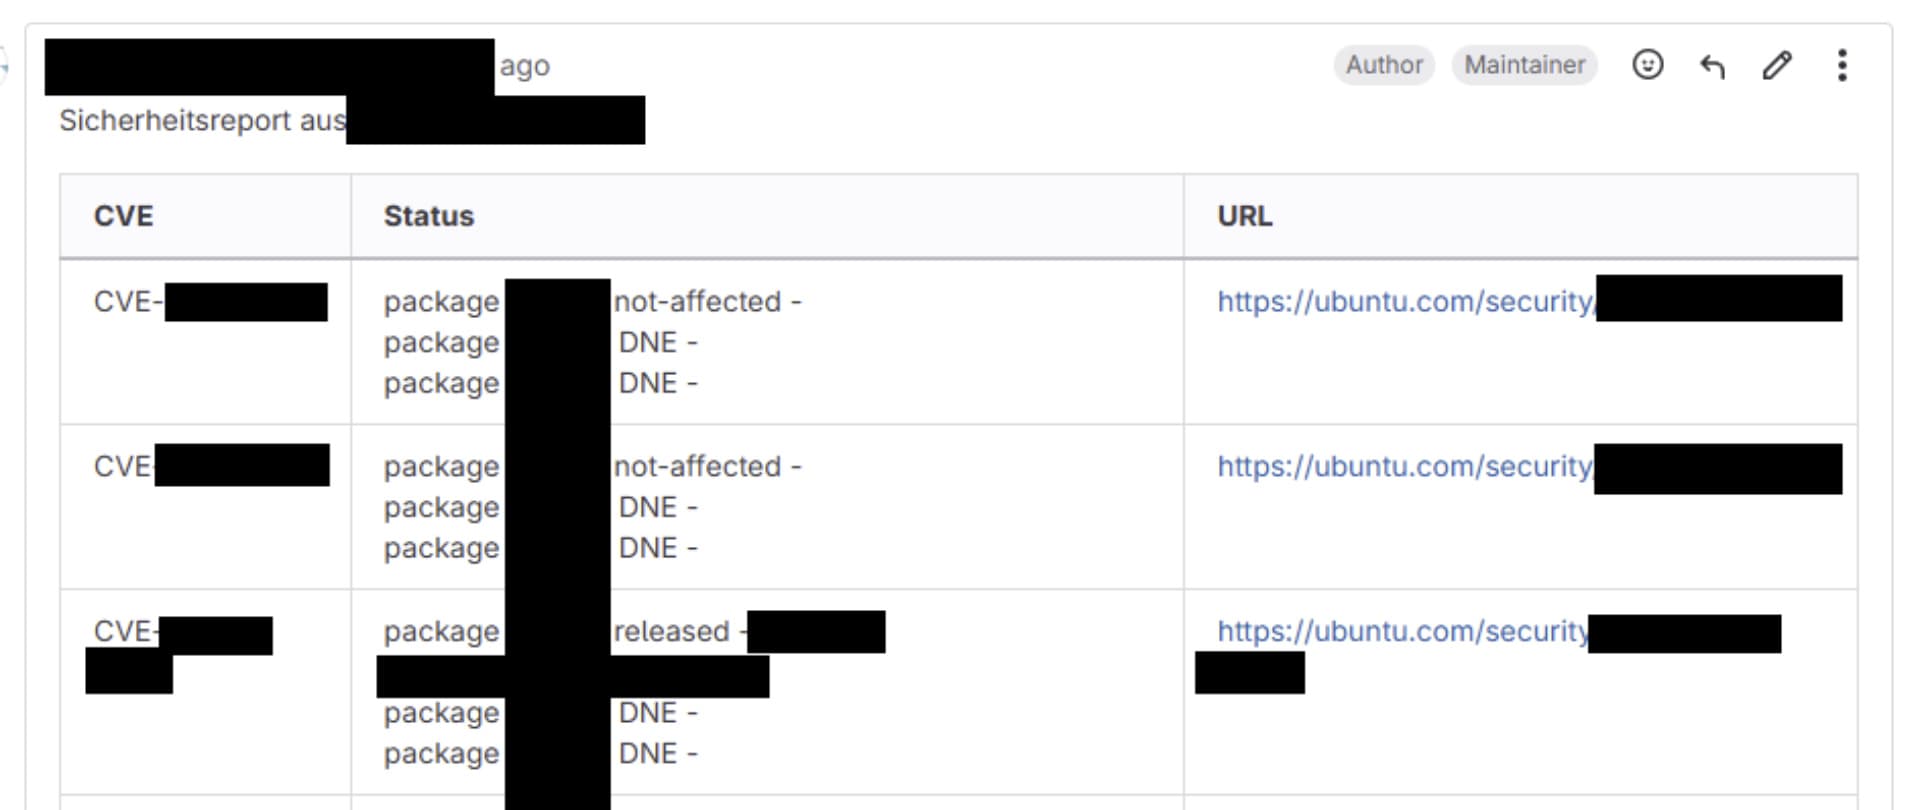Click 'not-affected' status text in first row

tap(698, 301)
